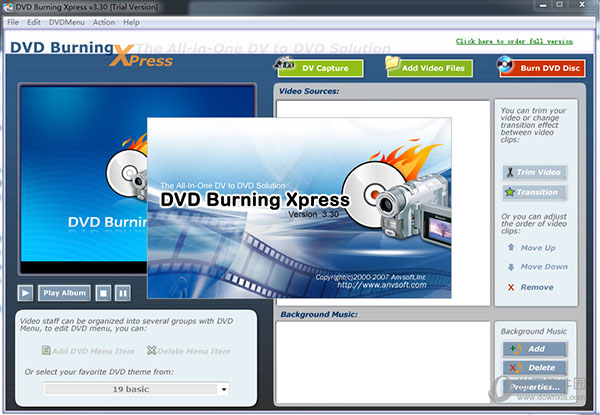Click the up arrow icon next to Move Up
The width and height of the screenshot is (600, 415).
tap(511, 247)
